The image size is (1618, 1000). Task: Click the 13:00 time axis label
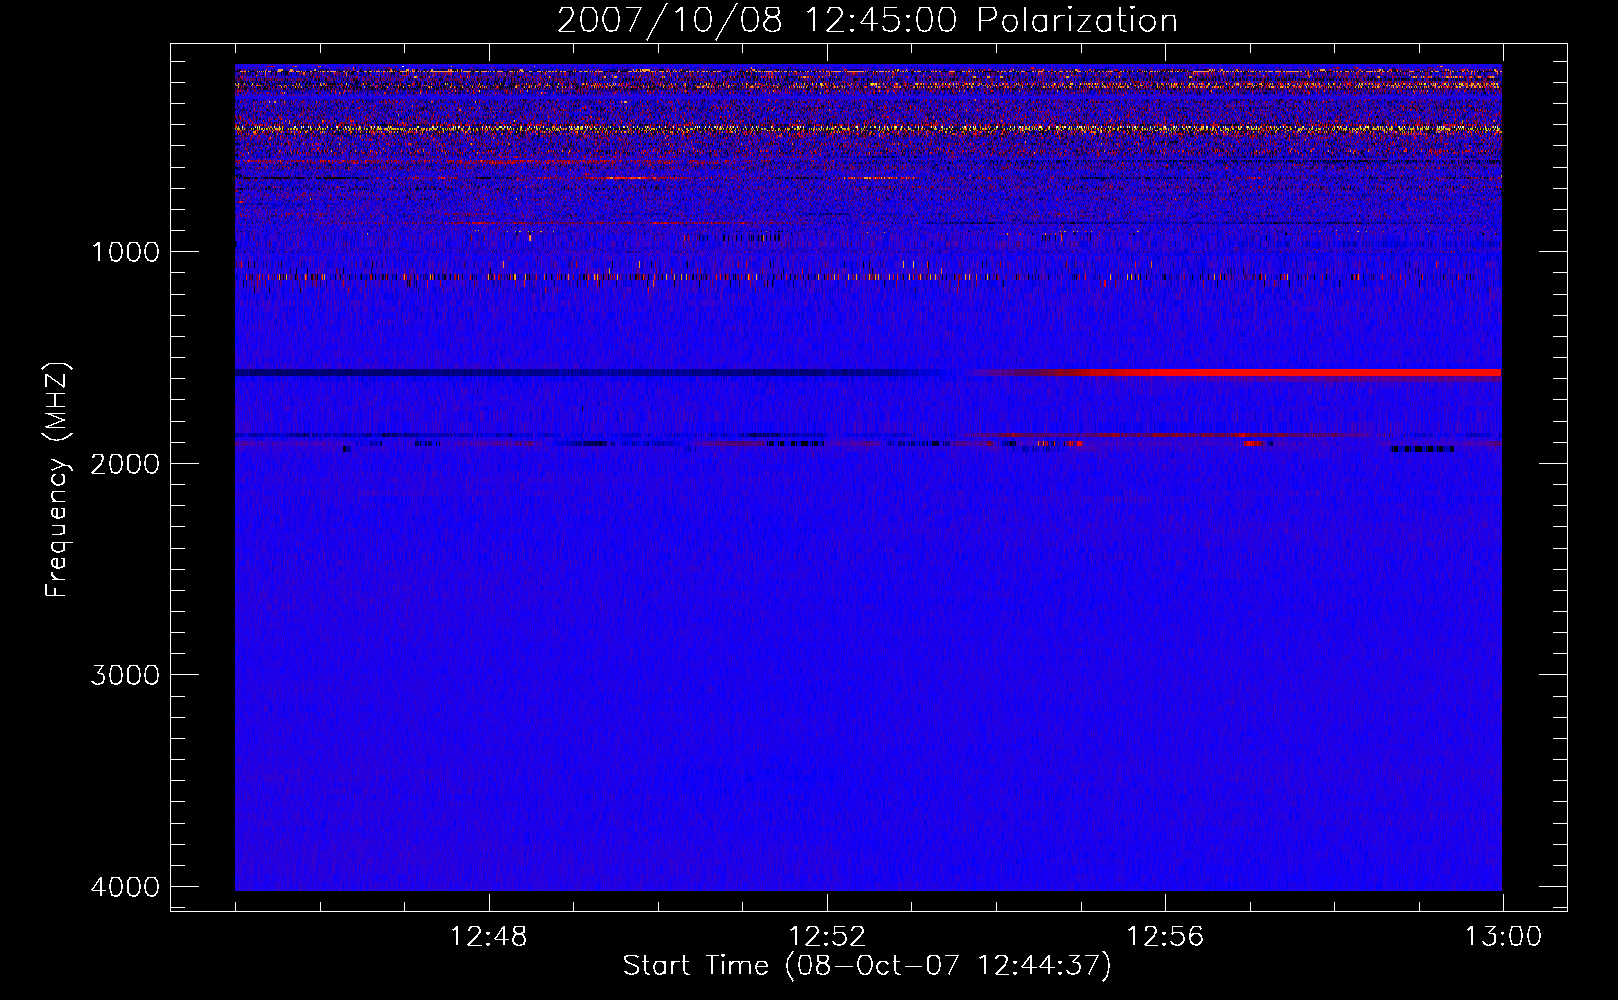pos(1503,937)
